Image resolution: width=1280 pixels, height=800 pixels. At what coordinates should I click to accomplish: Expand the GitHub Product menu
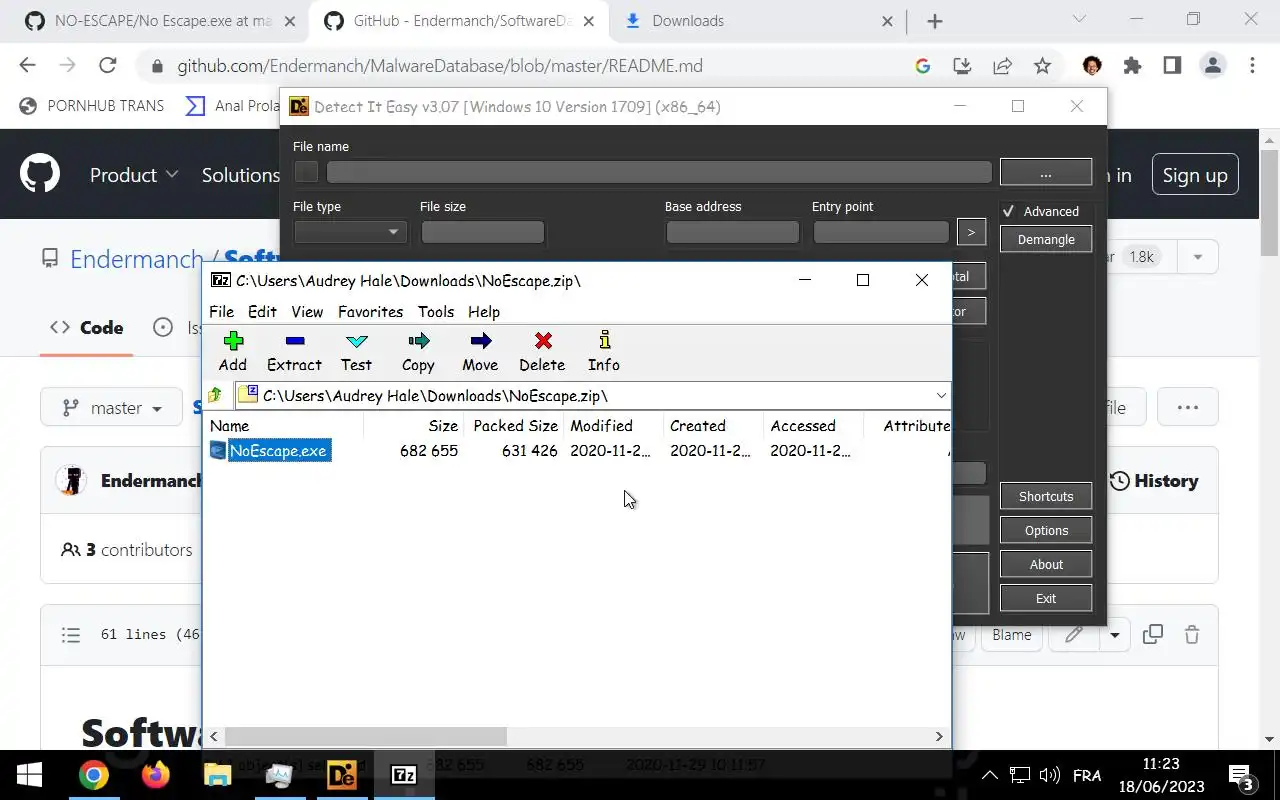(134, 175)
